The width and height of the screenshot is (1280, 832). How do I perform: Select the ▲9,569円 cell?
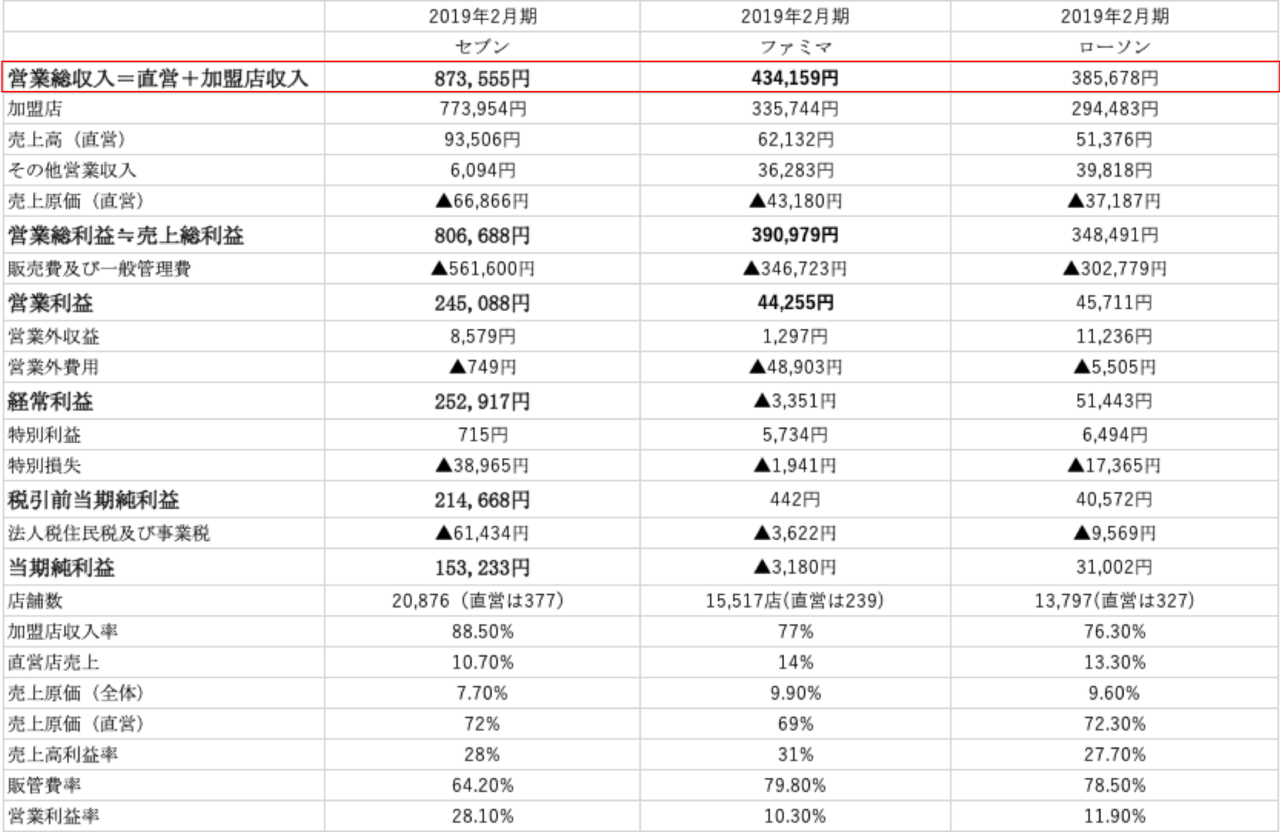(1115, 533)
